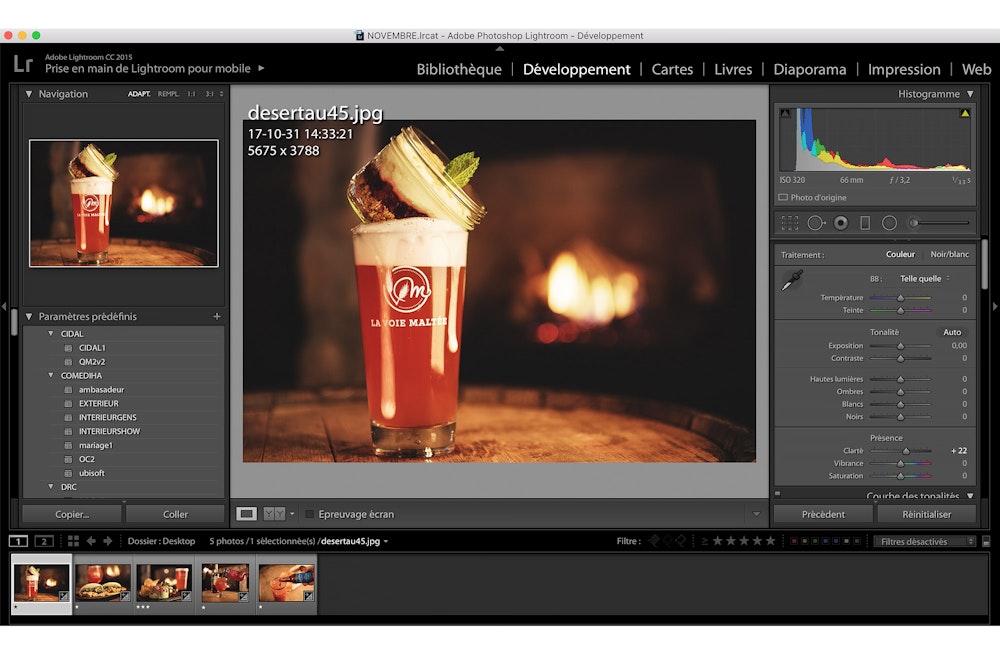Screen dimensions: 1000x666
Task: Filter by rejected photos flag icon
Action: (680, 541)
